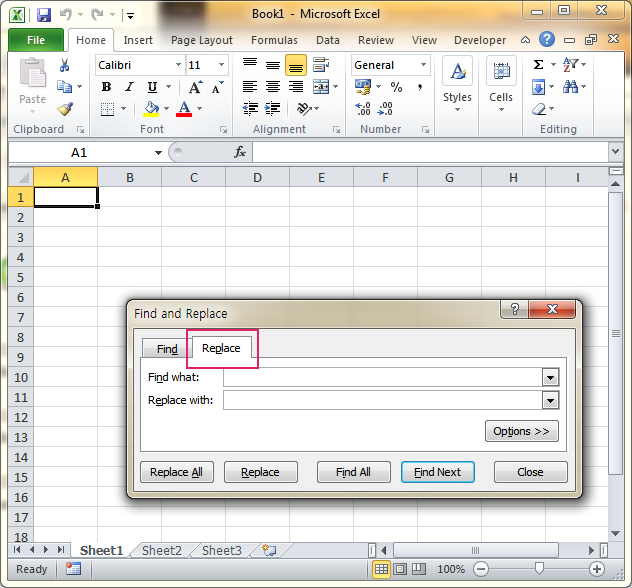
Task: Expand the Cells menu
Action: (501, 84)
